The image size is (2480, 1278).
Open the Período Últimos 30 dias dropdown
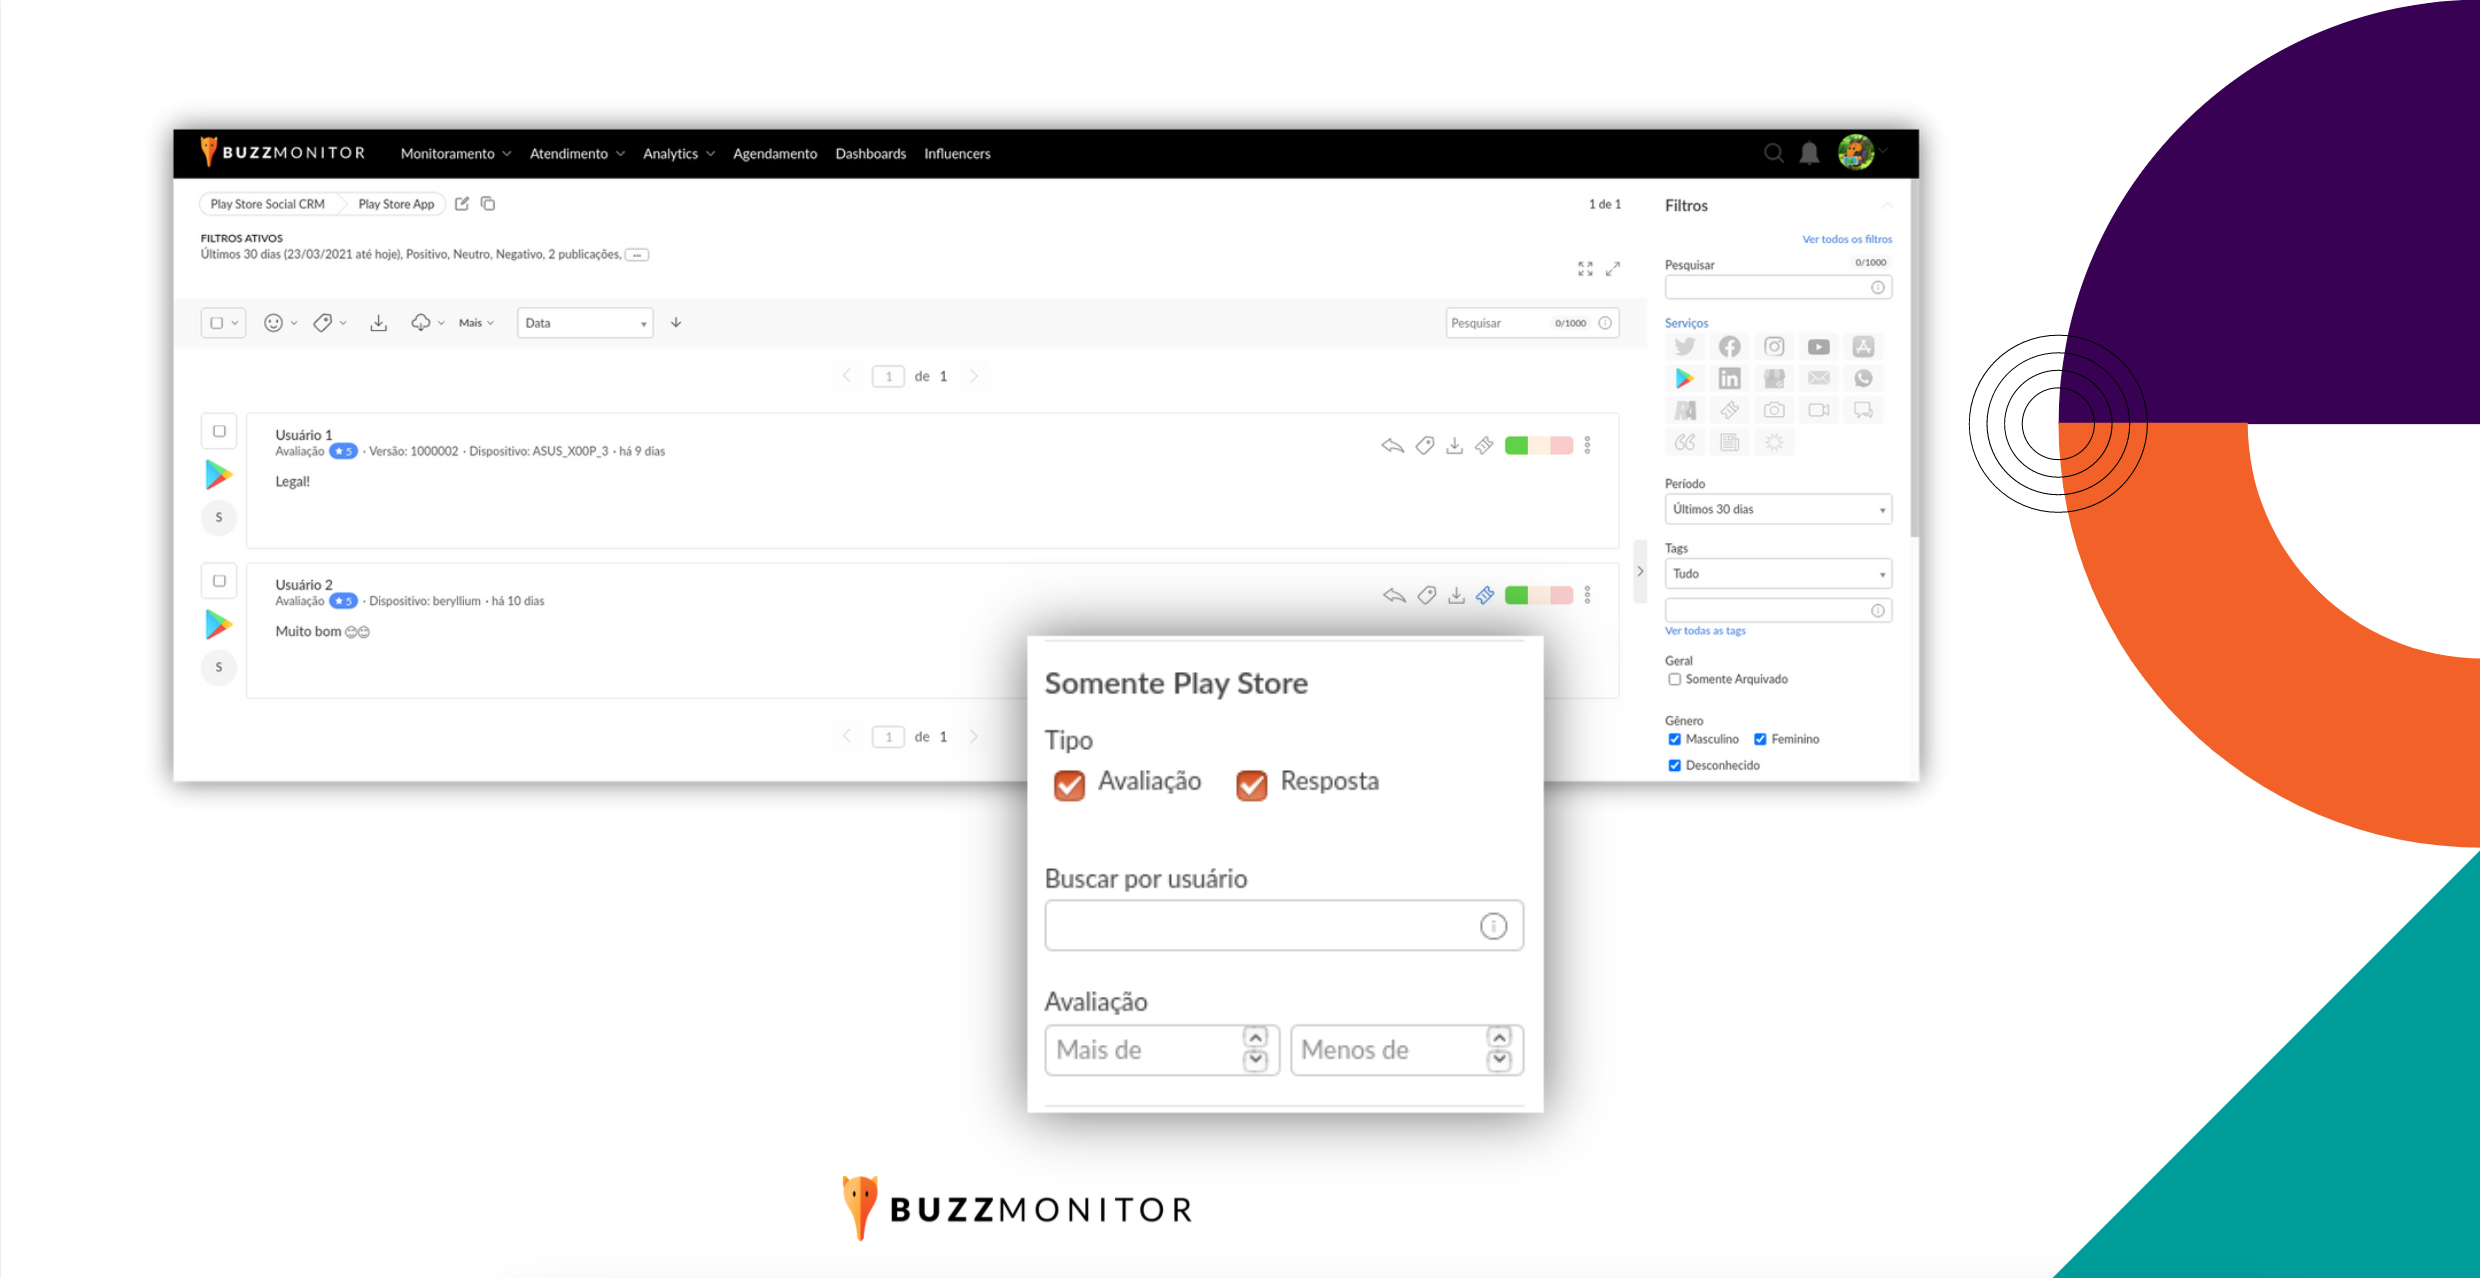click(x=1778, y=509)
